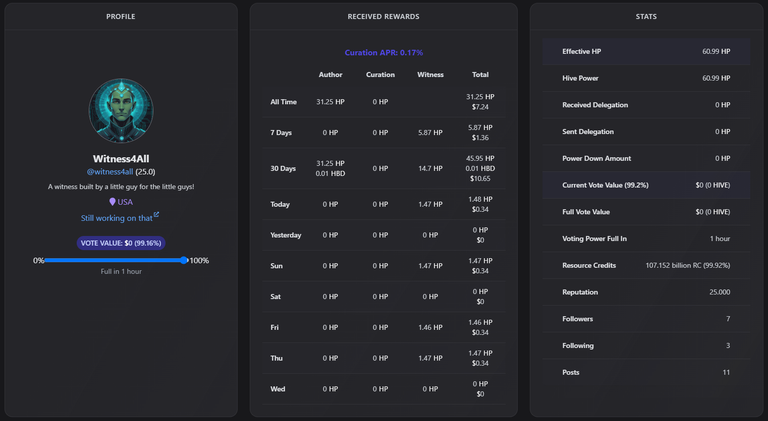The width and height of the screenshot is (768, 421).
Task: Select the Author column header
Action: (330, 74)
